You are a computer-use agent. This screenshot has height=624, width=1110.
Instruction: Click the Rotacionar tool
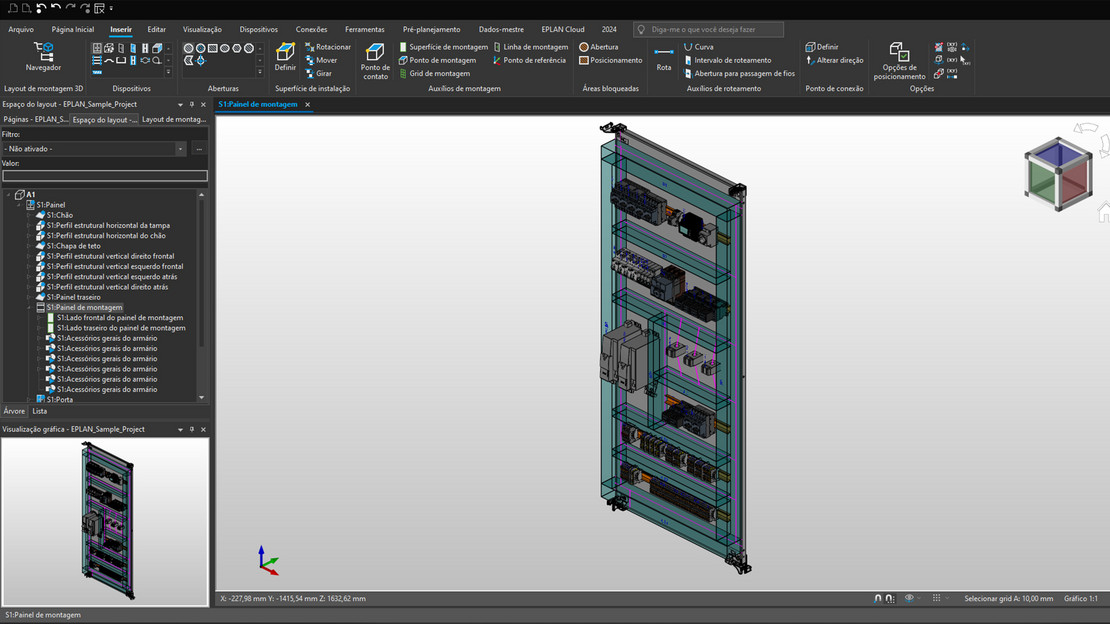point(328,47)
